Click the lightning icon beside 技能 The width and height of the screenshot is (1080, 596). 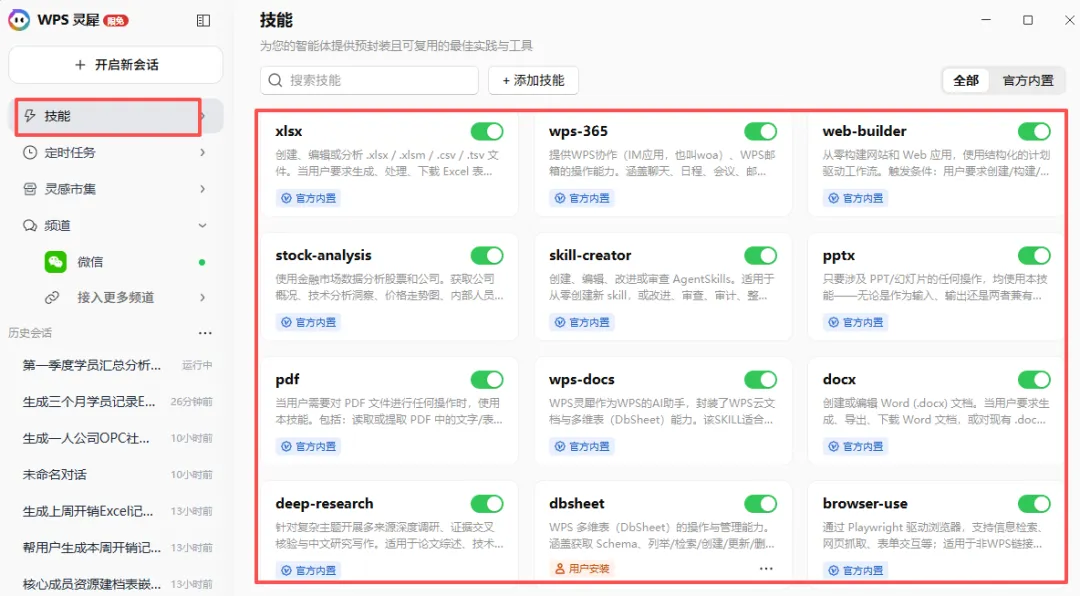pos(30,116)
